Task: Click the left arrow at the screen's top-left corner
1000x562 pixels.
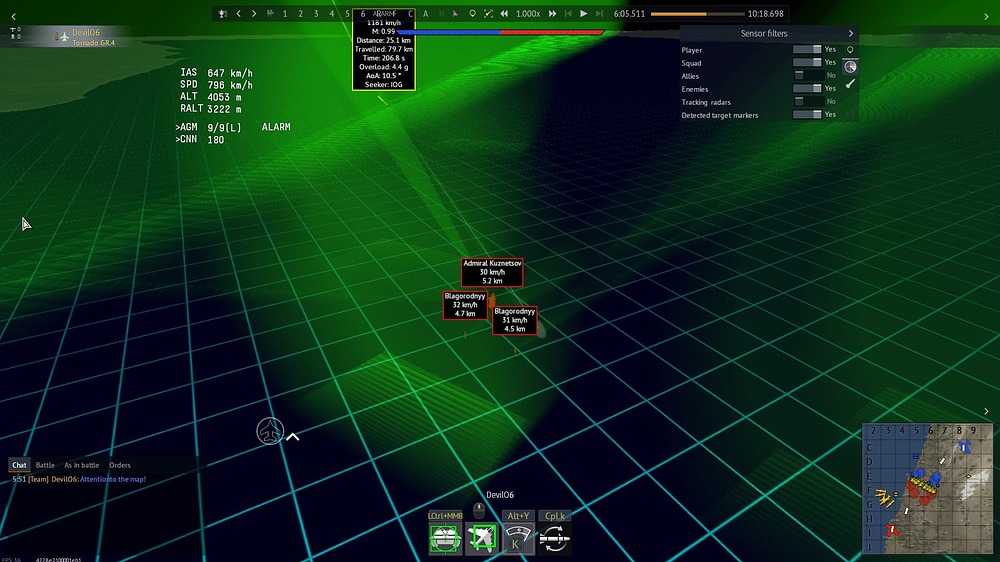Action: [x=13, y=17]
